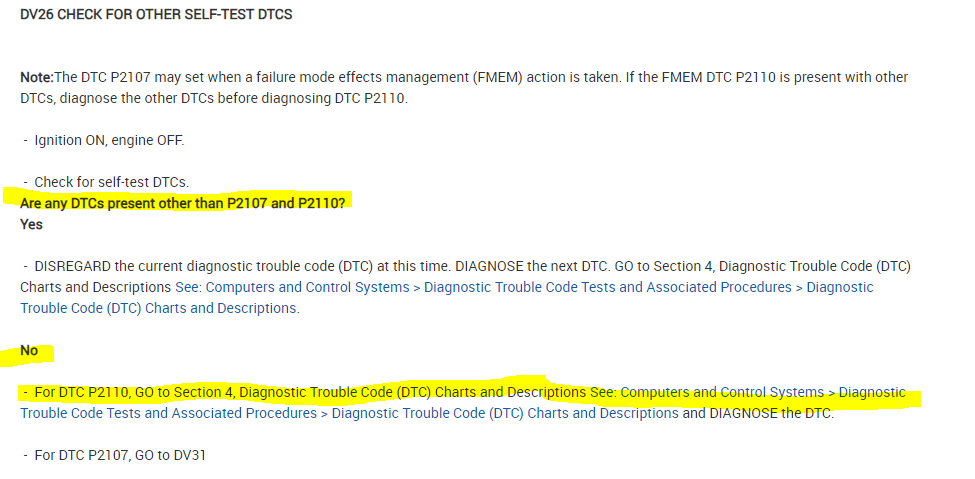Click 'Trouble Code (DTC) Charts and Descriptions.' link ending under Yes

click(159, 308)
